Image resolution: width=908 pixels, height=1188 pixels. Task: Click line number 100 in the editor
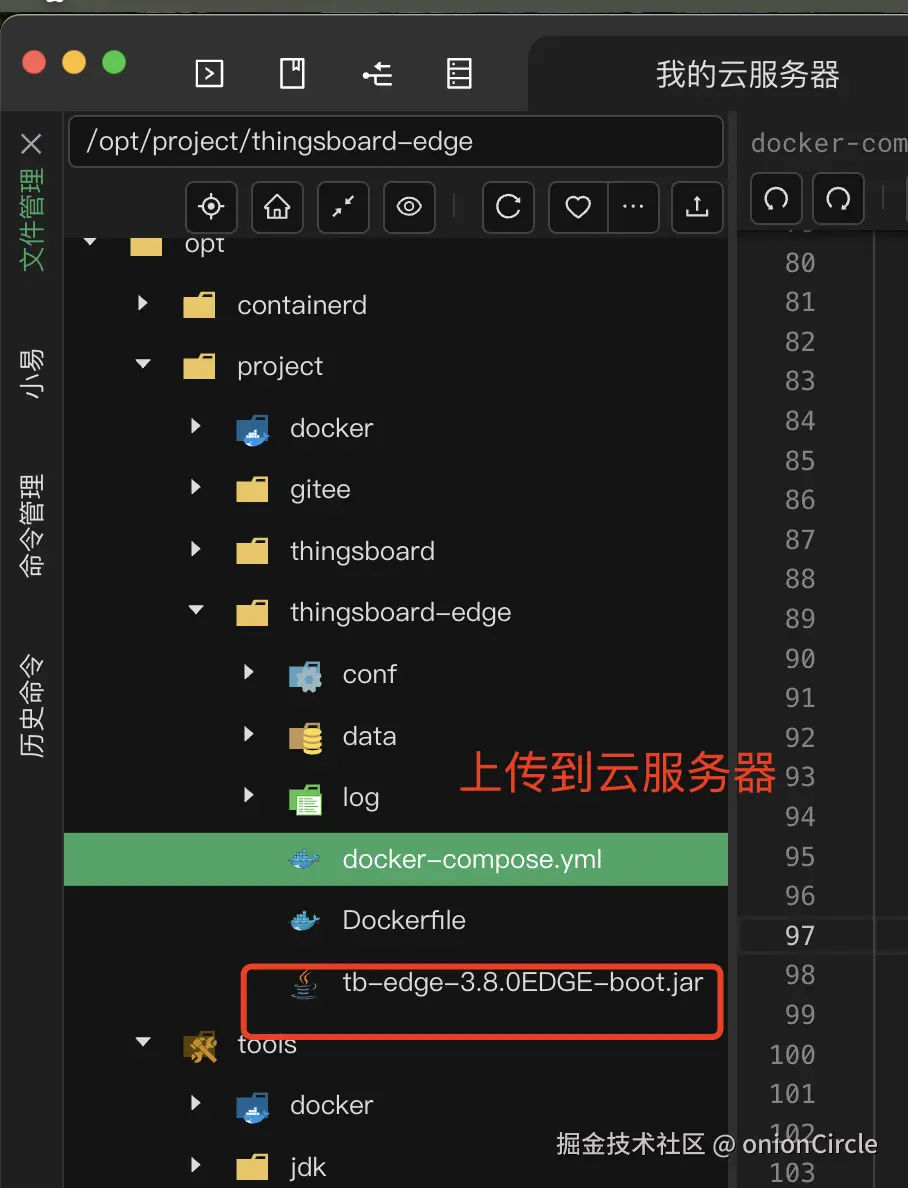792,1054
